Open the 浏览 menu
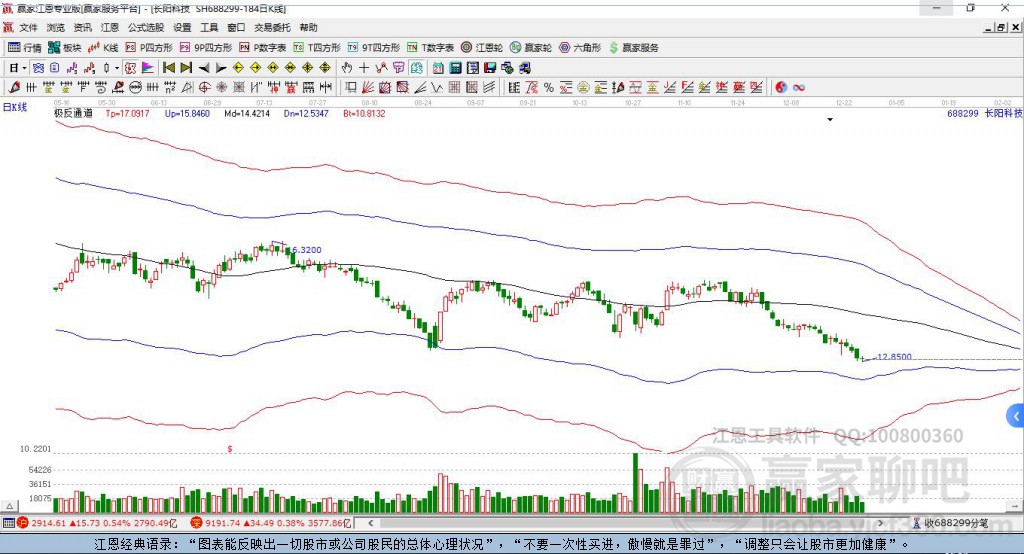 56,27
